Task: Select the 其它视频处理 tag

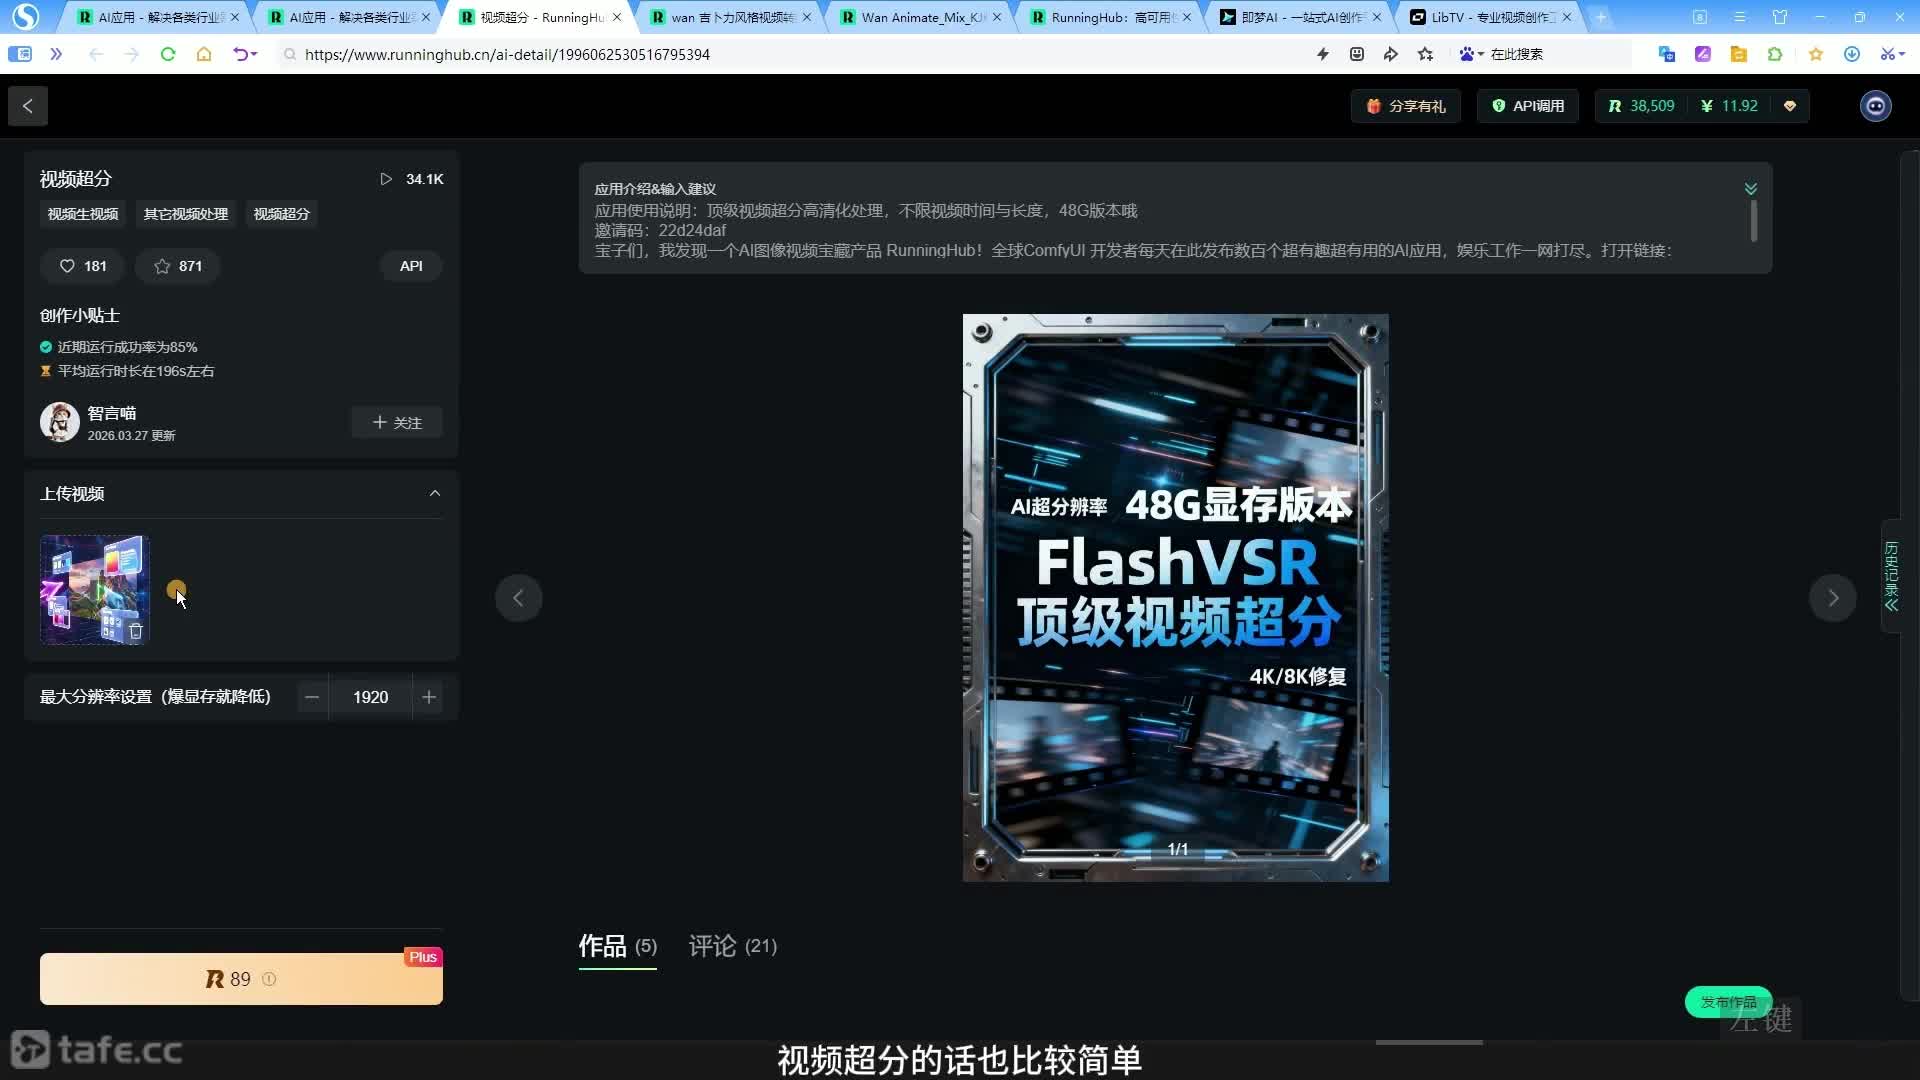Action: pos(186,214)
